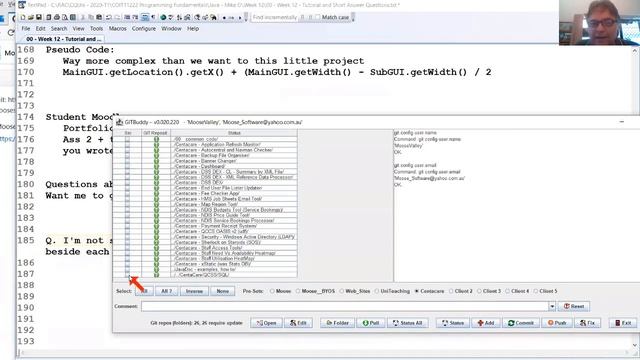Select the Client 5 pre-set radio button
Image resolution: width=640 pixels, height=360 pixels.
(x=536, y=291)
